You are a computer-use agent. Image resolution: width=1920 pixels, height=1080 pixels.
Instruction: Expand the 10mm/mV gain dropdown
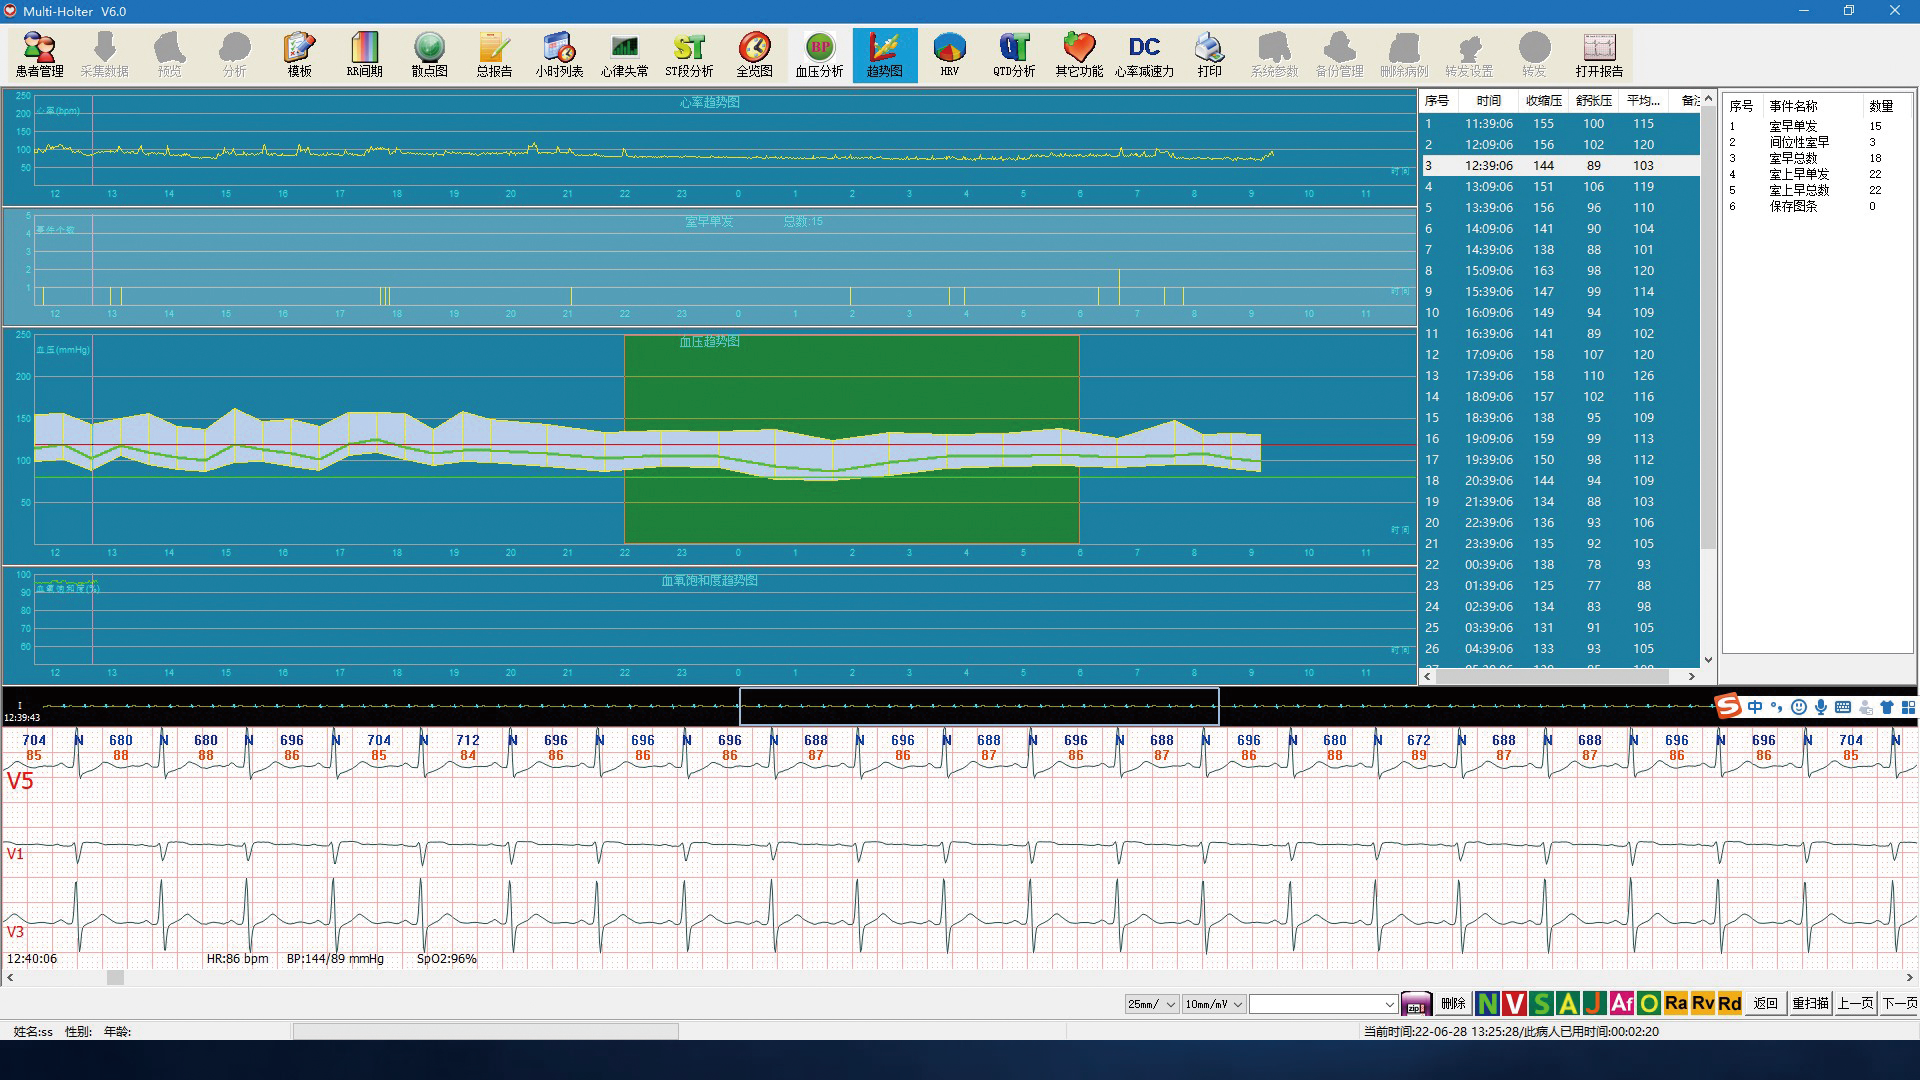click(x=1214, y=1004)
